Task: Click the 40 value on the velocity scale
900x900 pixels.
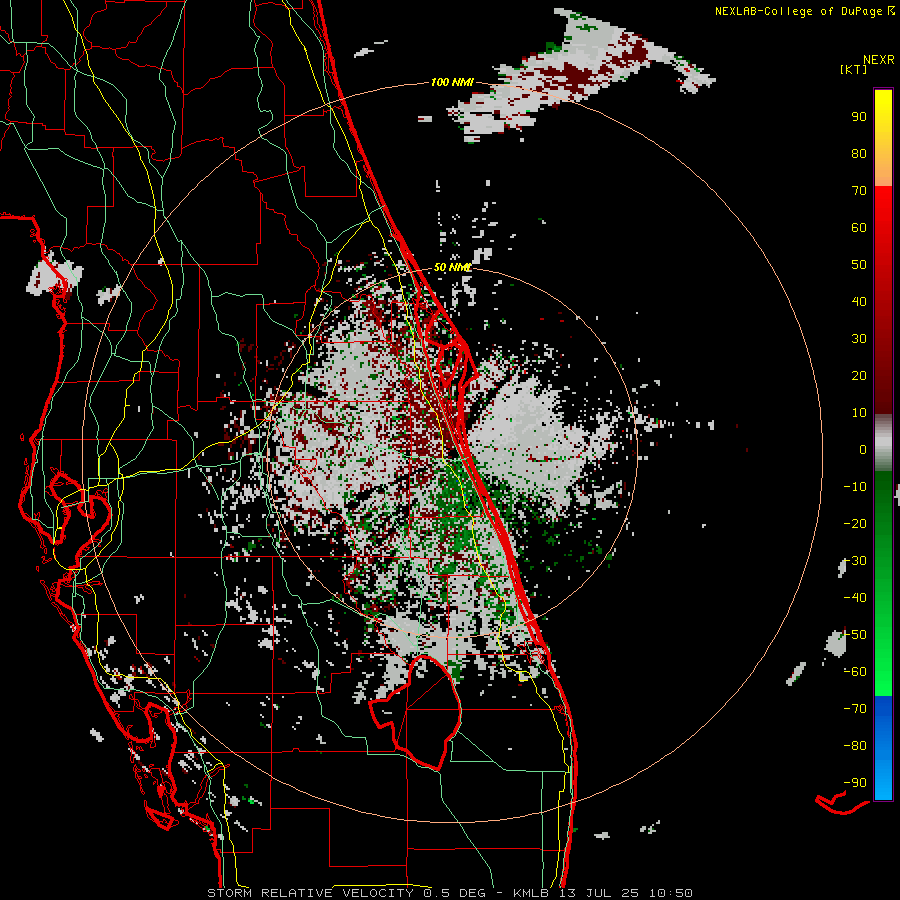Action: (x=859, y=301)
